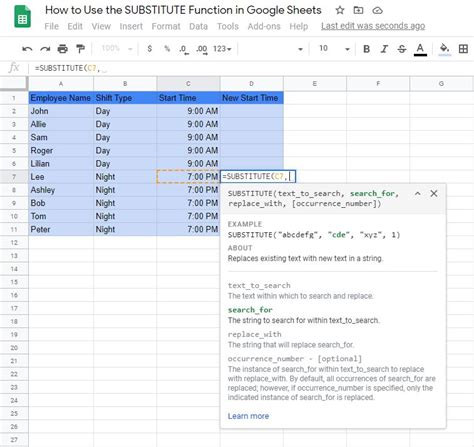Apply italic formatting

(384, 49)
